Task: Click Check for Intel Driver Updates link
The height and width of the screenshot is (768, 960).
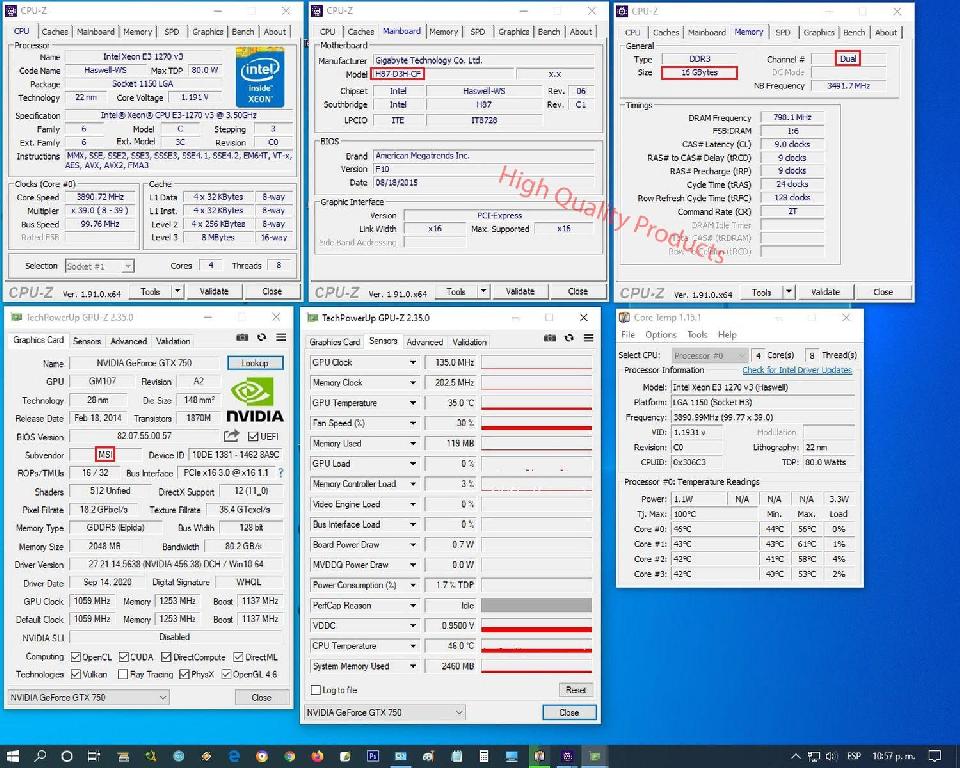Action: (x=797, y=370)
